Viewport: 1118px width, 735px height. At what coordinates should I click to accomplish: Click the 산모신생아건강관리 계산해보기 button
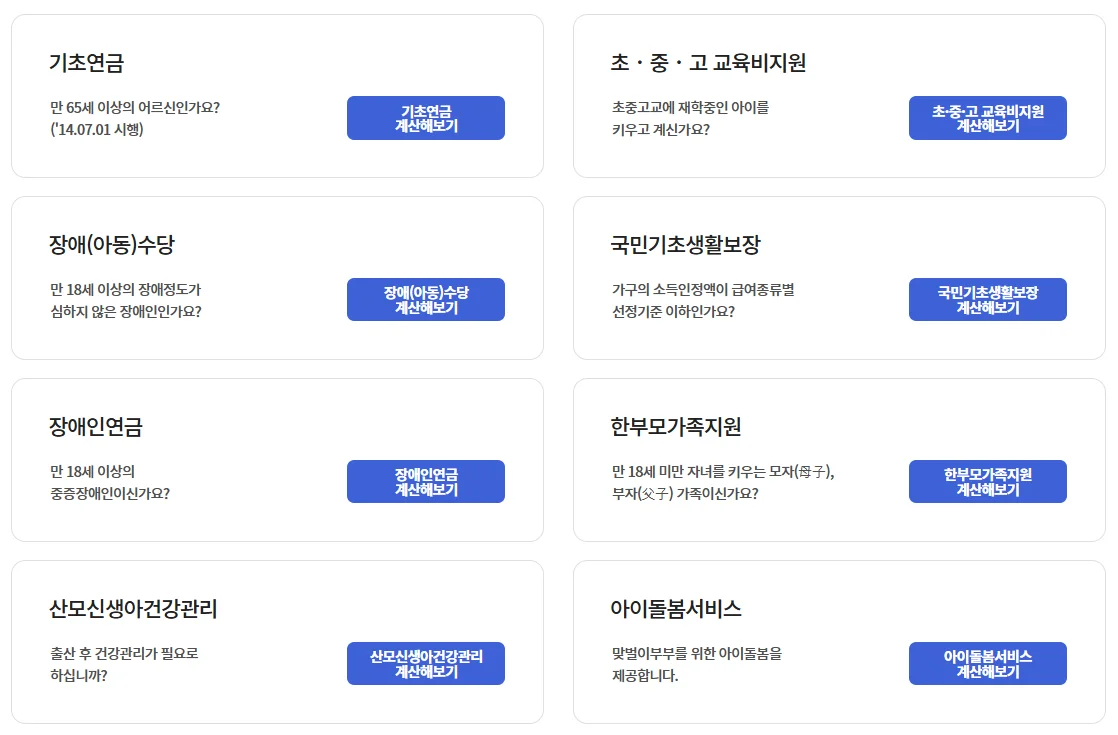[425, 663]
